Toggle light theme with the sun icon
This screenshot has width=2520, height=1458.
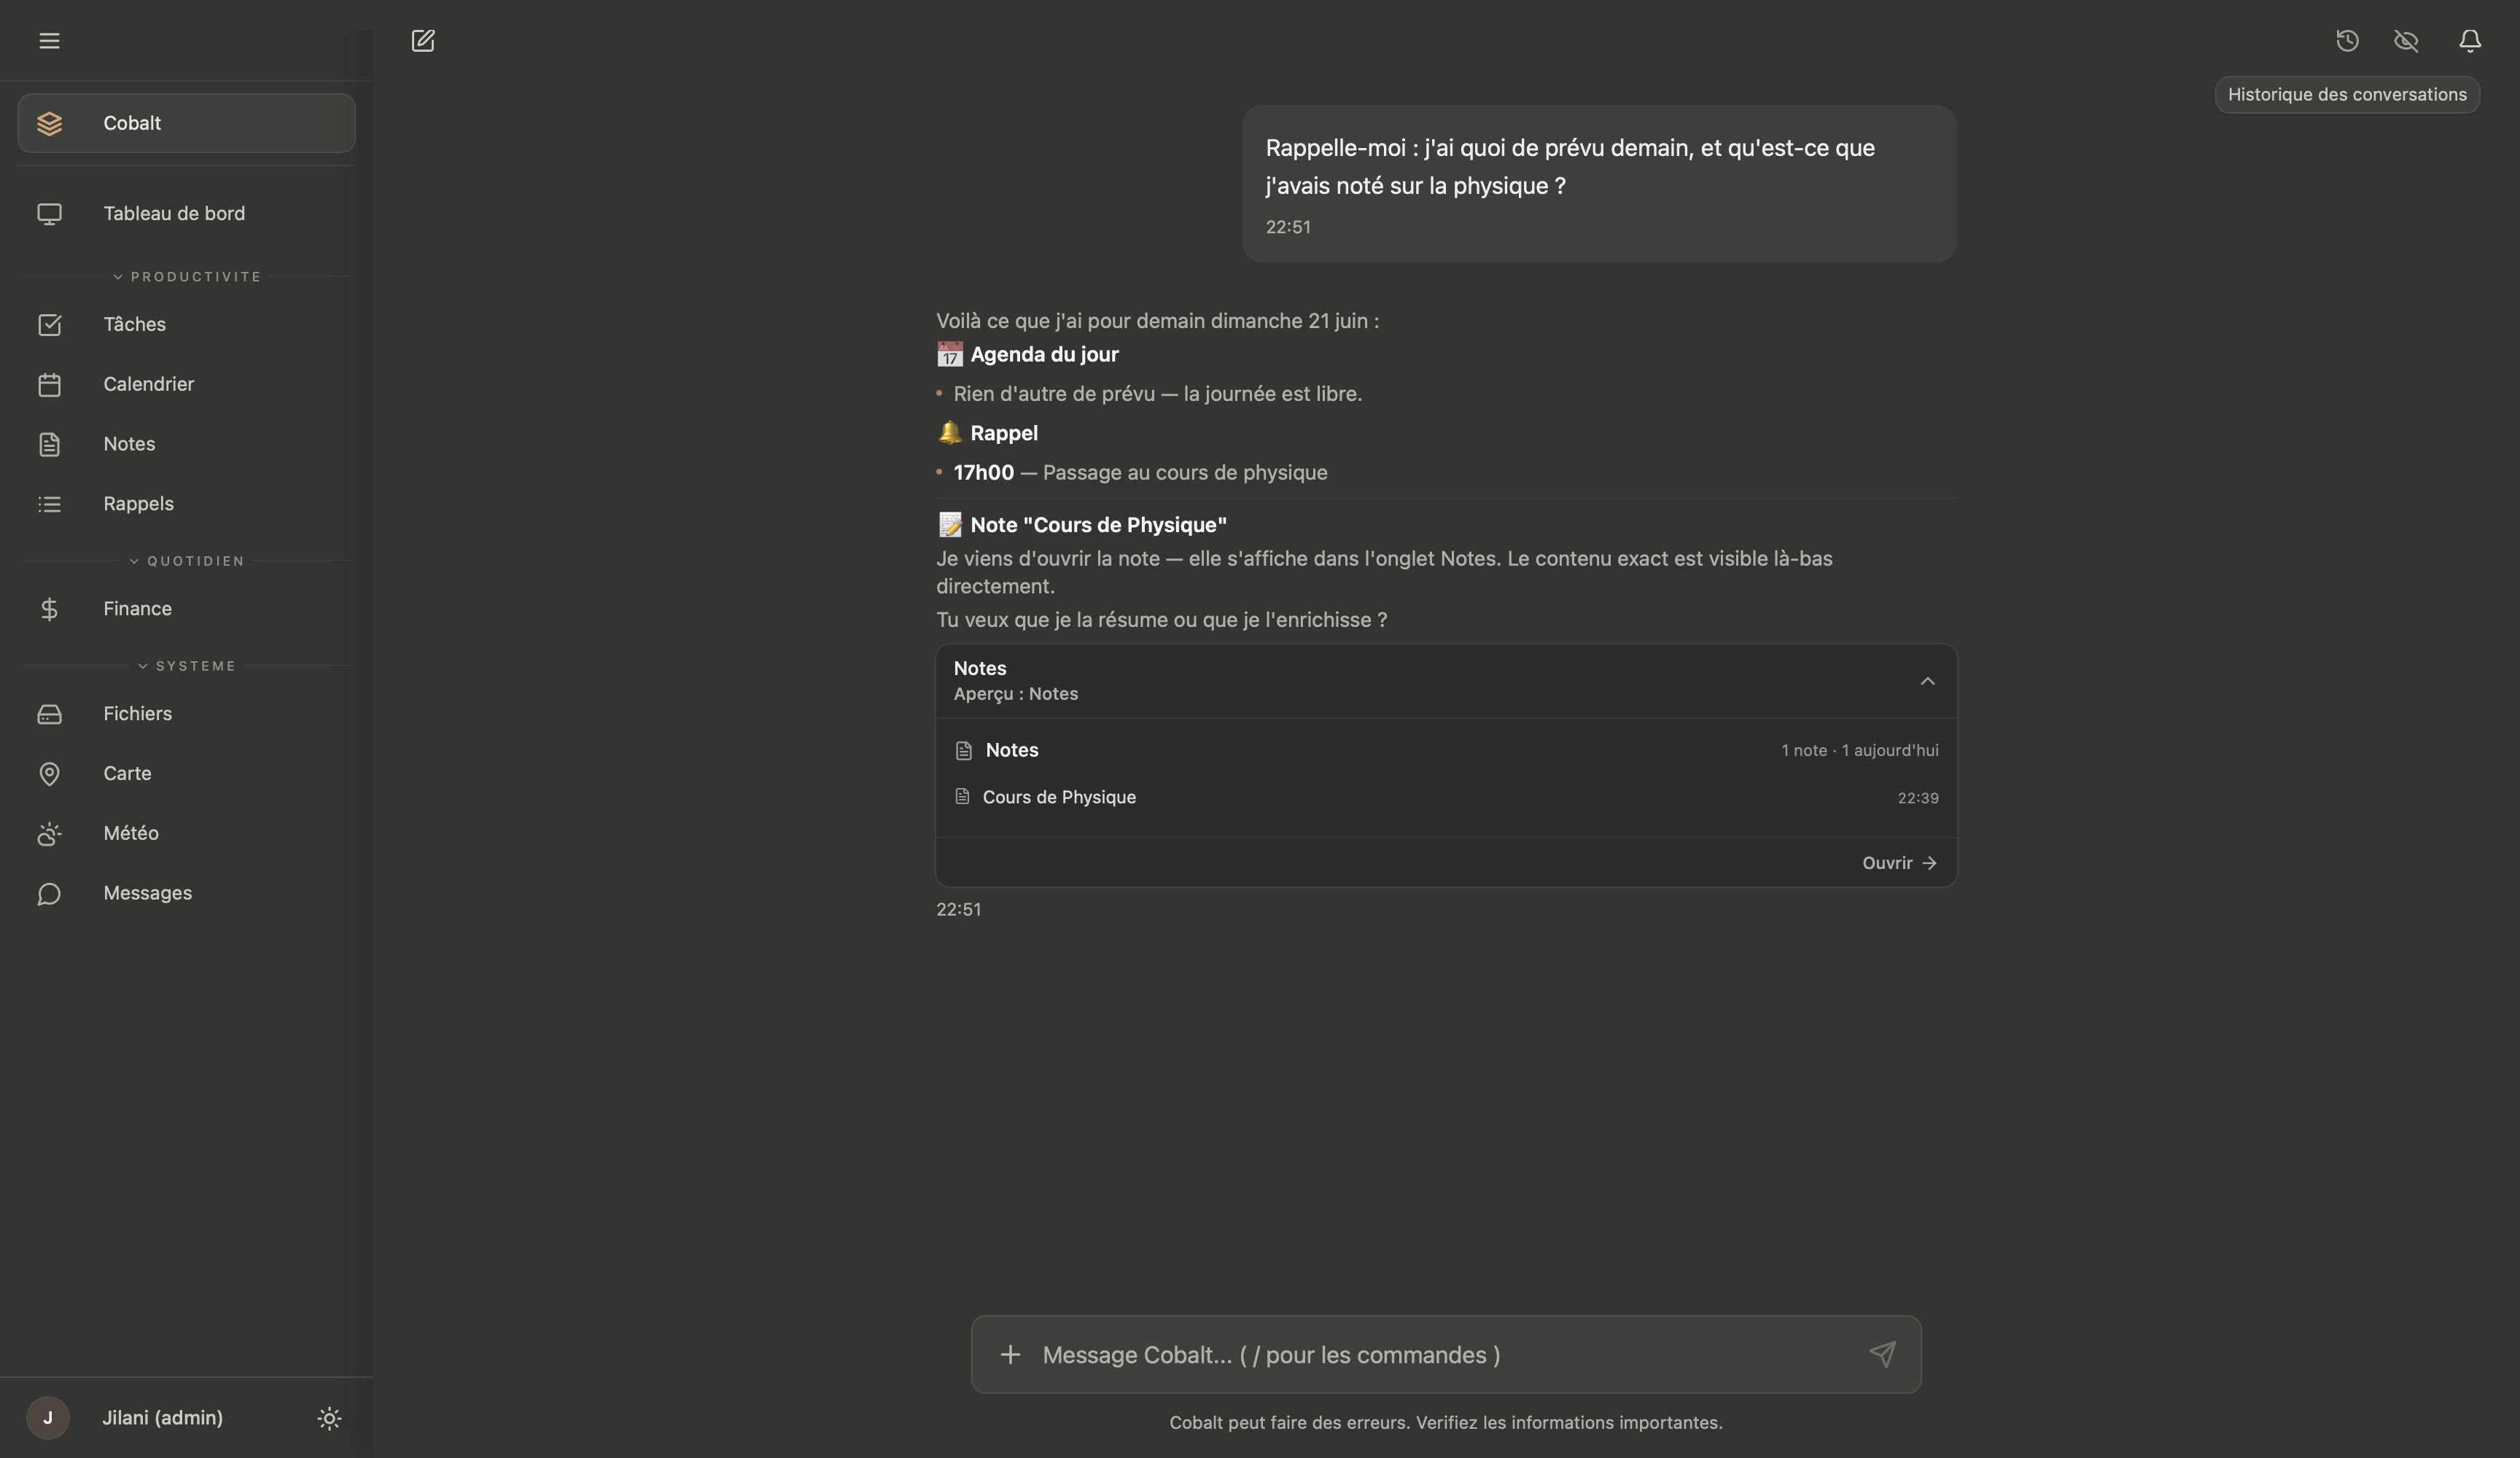click(329, 1418)
